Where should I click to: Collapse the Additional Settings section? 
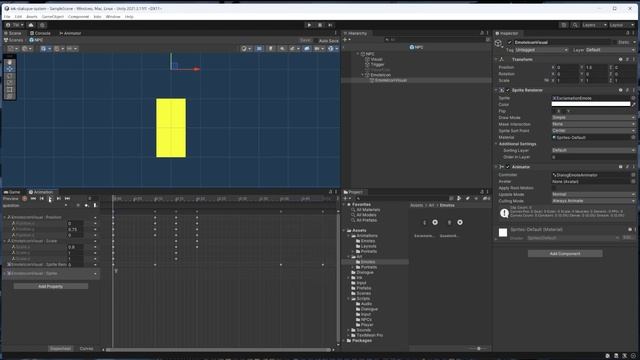pos(496,144)
